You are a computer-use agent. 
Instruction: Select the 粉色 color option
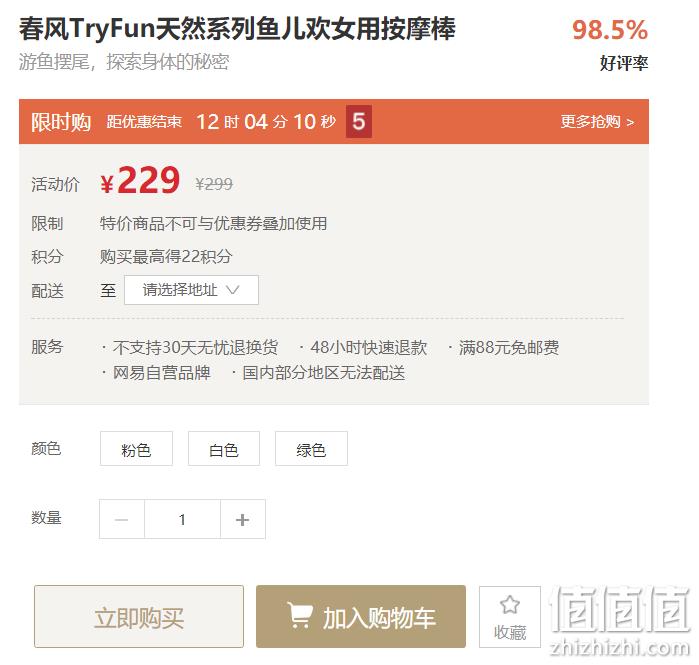136,449
